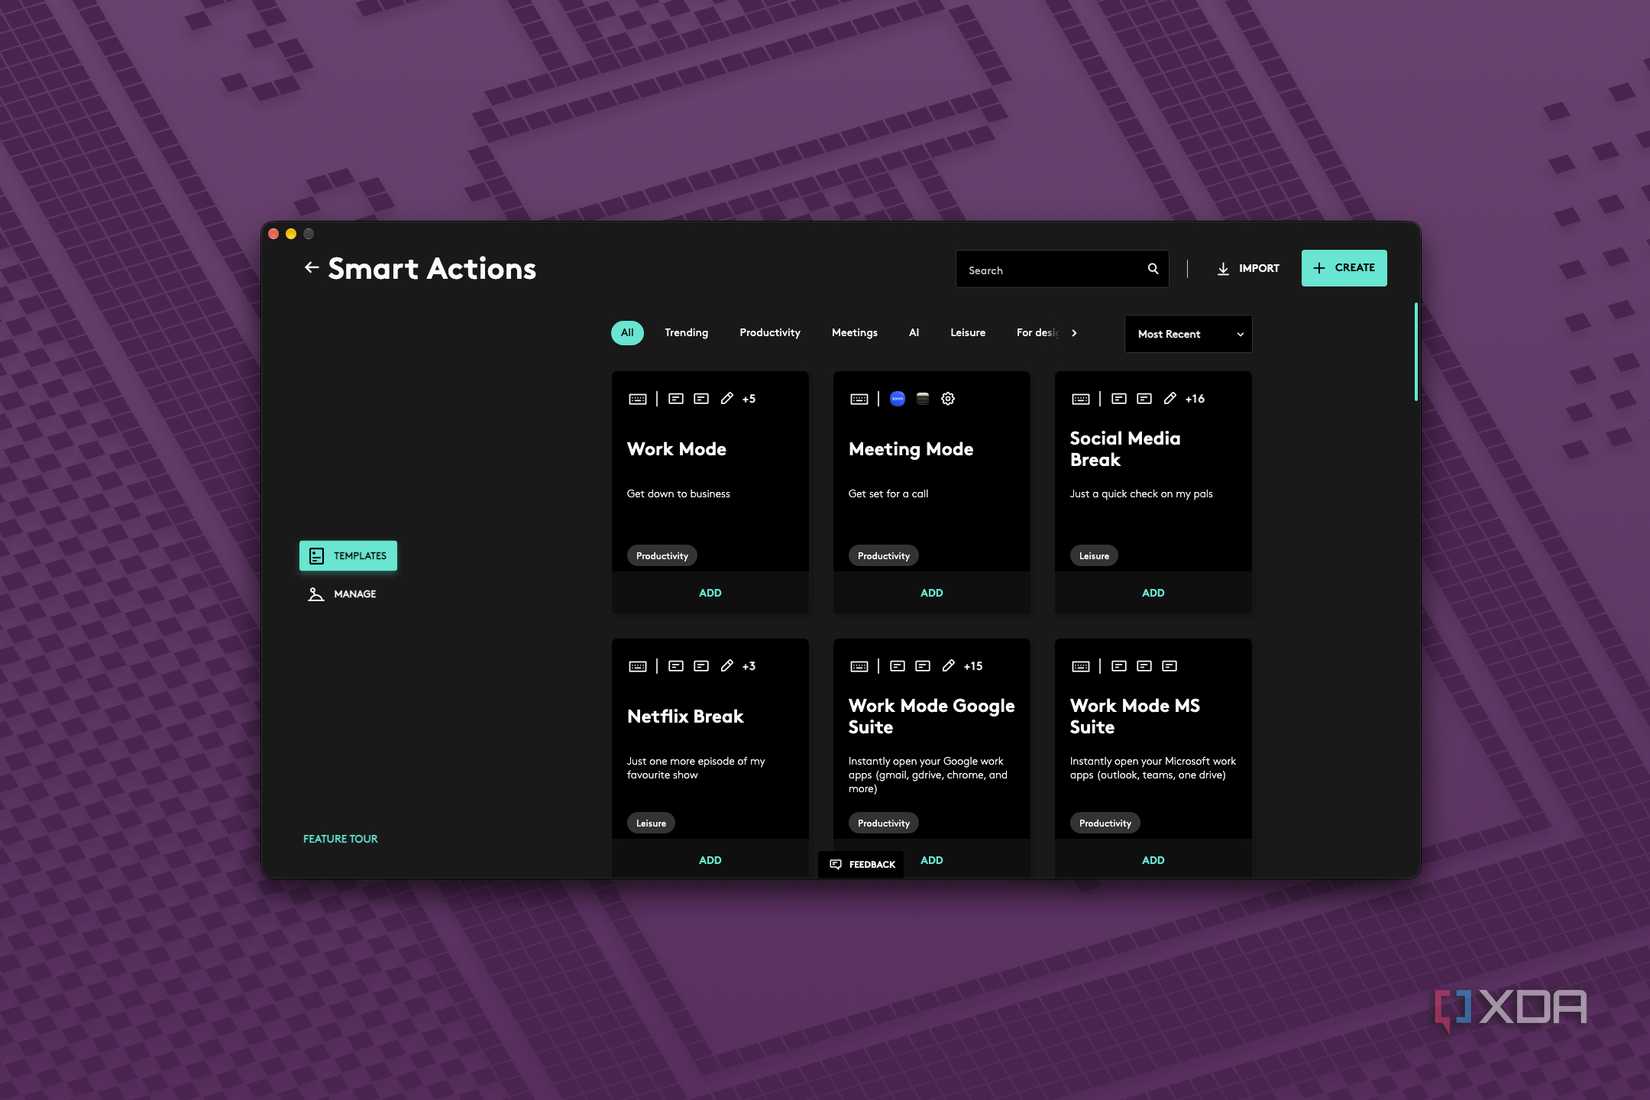
Task: Add the Social Media Break template
Action: 1153,593
